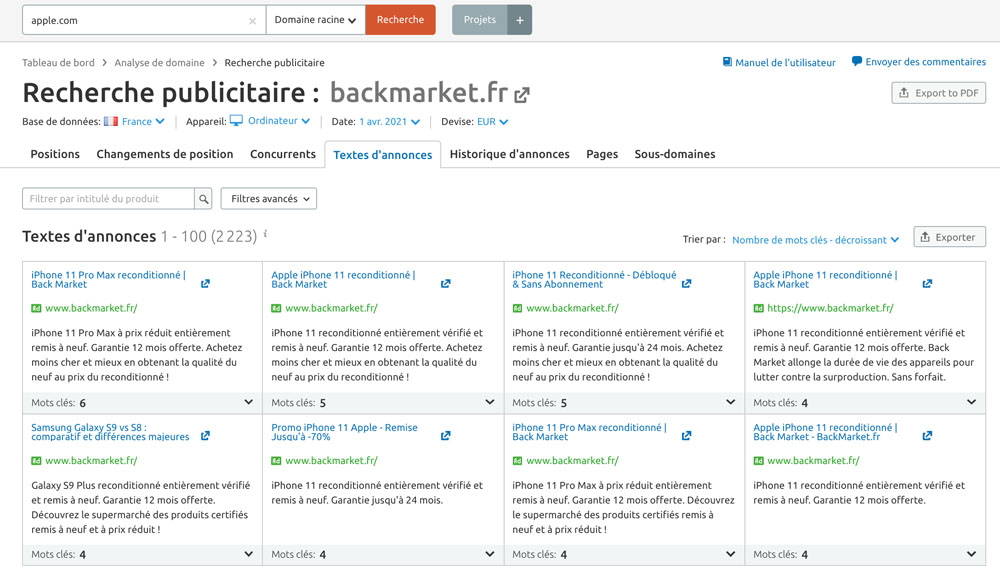Screen dimensions: 1000x566
Task: Click Export to PDF button
Action: pos(938,93)
